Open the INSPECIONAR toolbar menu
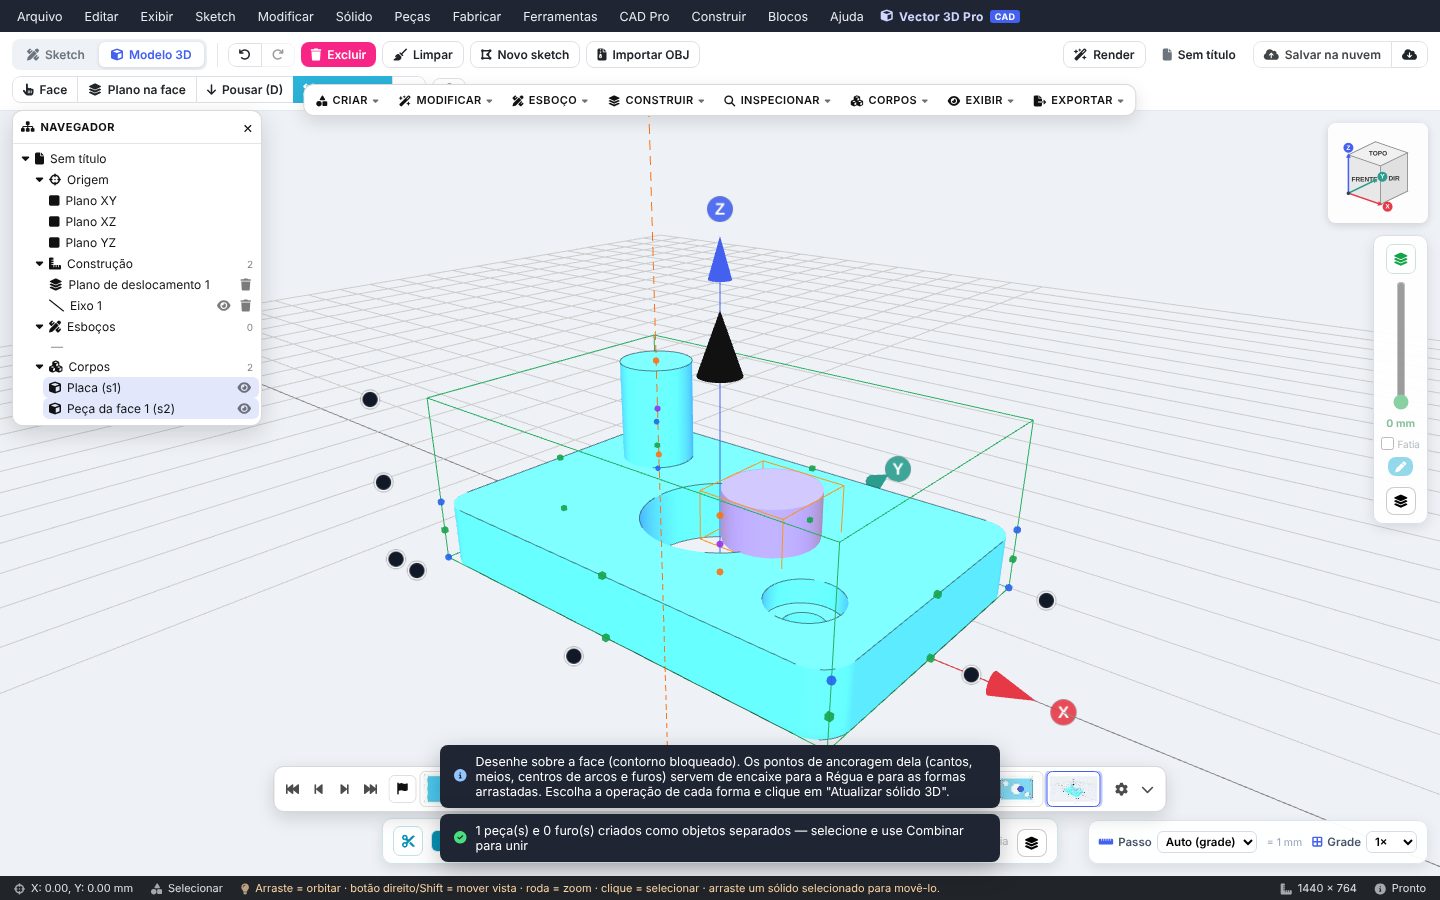 [777, 101]
